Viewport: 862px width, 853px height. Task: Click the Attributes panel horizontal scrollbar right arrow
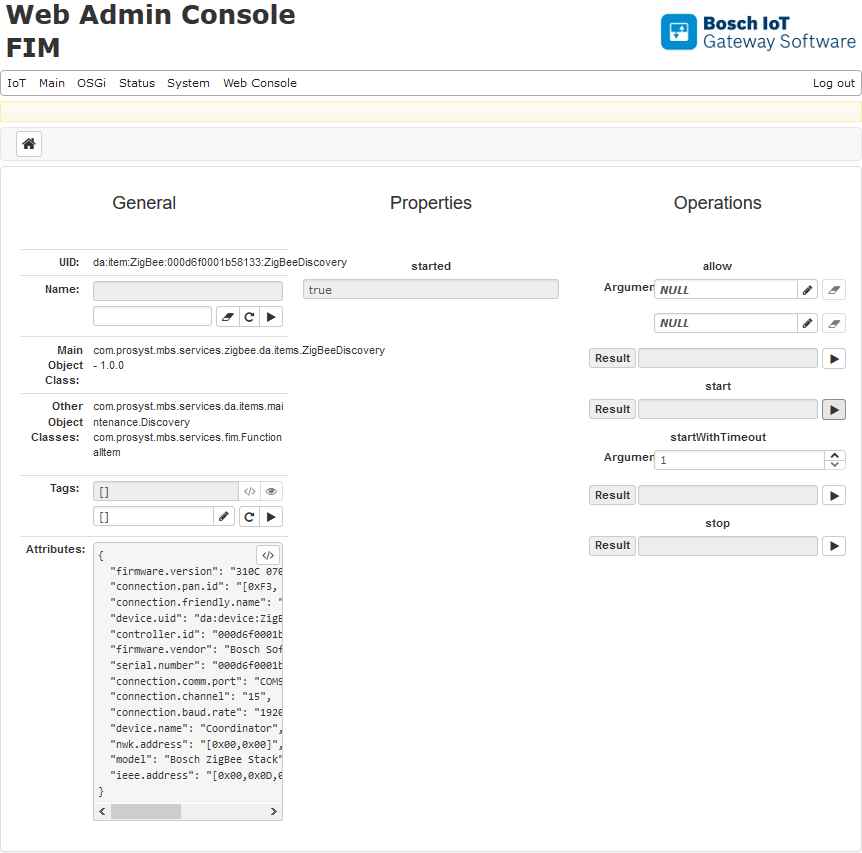point(271,811)
